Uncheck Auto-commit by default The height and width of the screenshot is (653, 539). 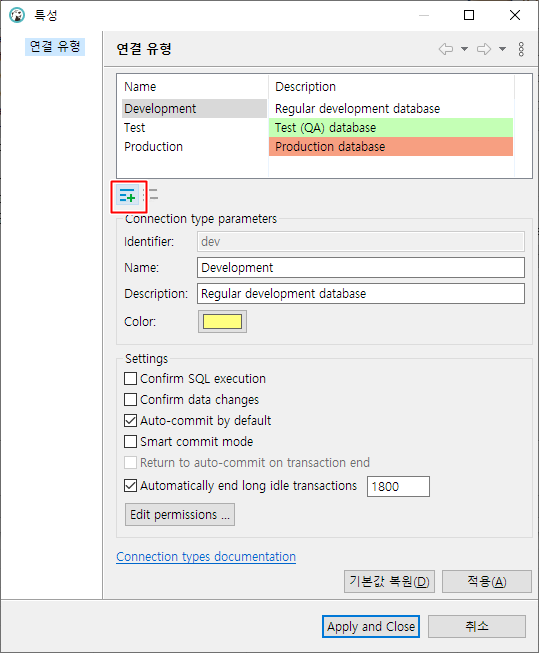(x=130, y=421)
